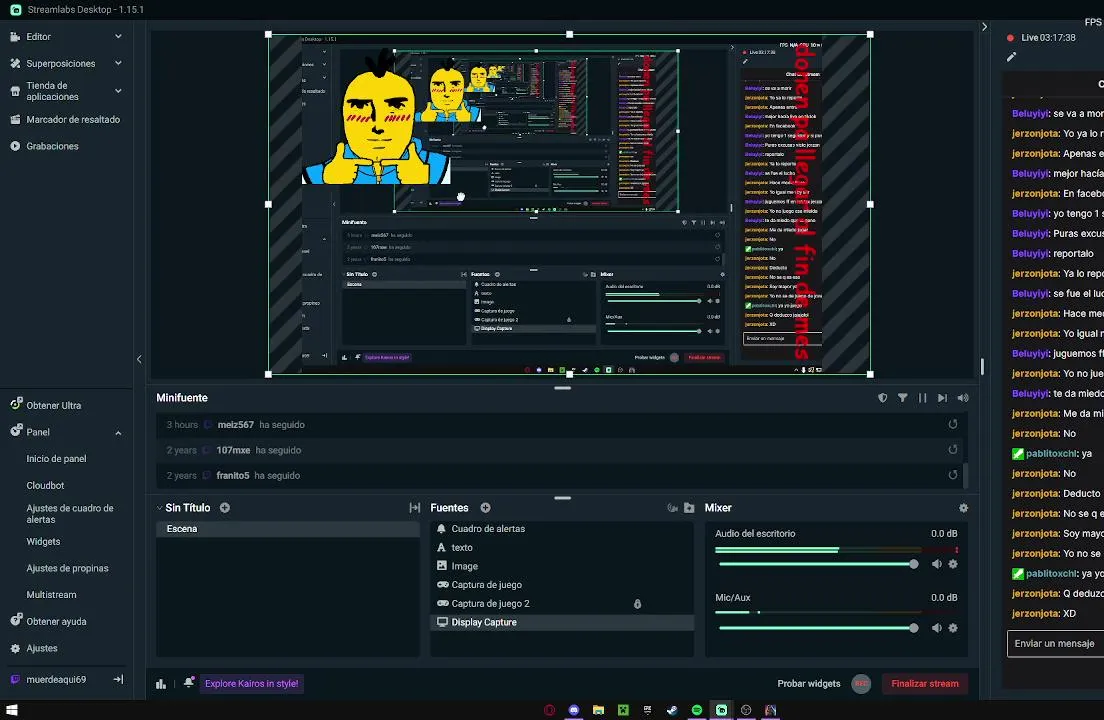Open Widgets page

coord(43,542)
